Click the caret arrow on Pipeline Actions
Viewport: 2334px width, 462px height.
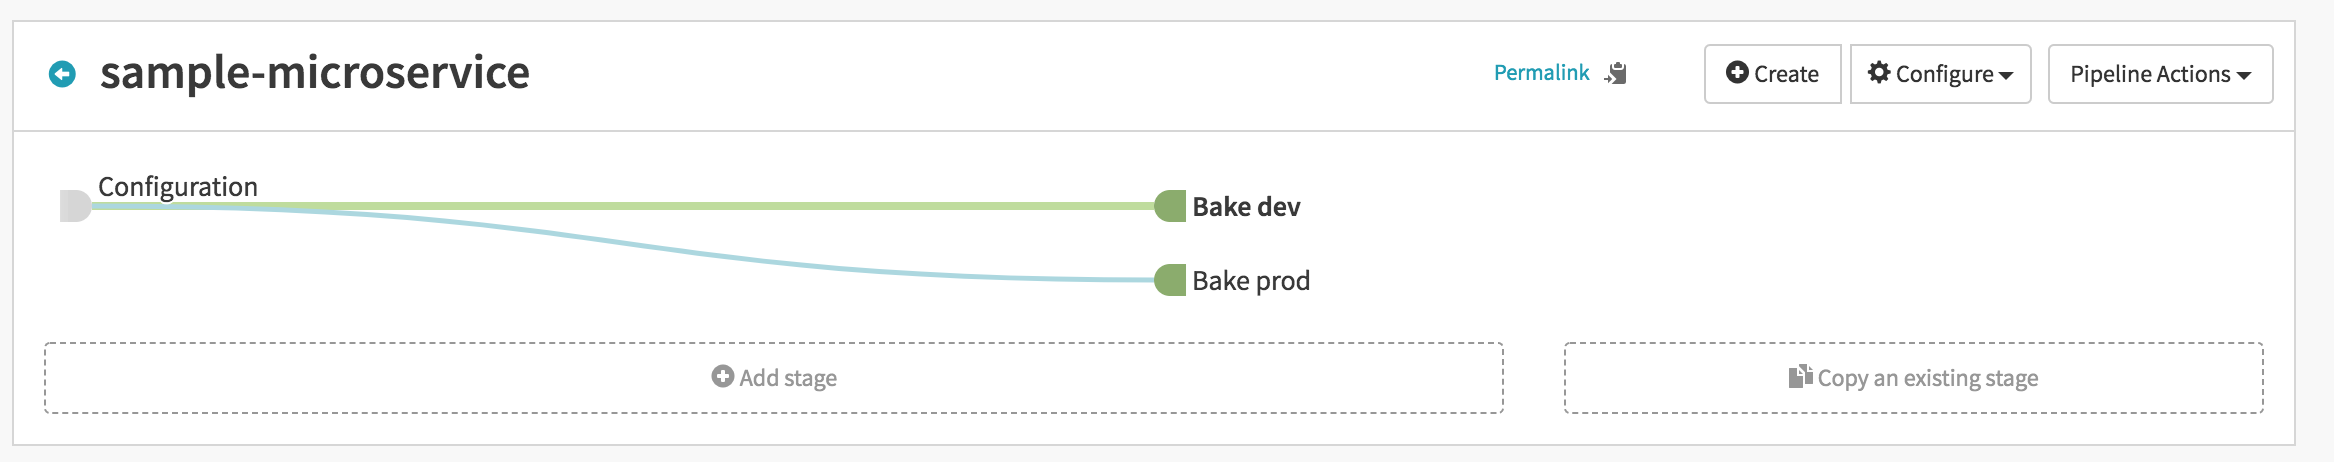tap(2243, 76)
